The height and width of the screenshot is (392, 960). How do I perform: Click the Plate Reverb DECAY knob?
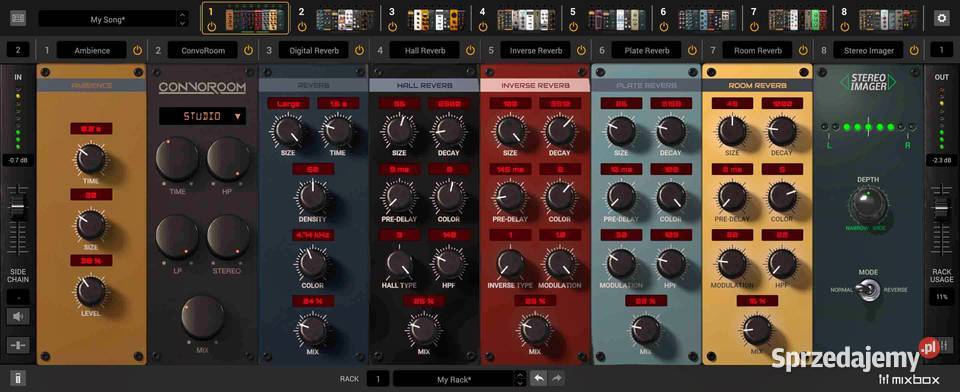coord(671,131)
